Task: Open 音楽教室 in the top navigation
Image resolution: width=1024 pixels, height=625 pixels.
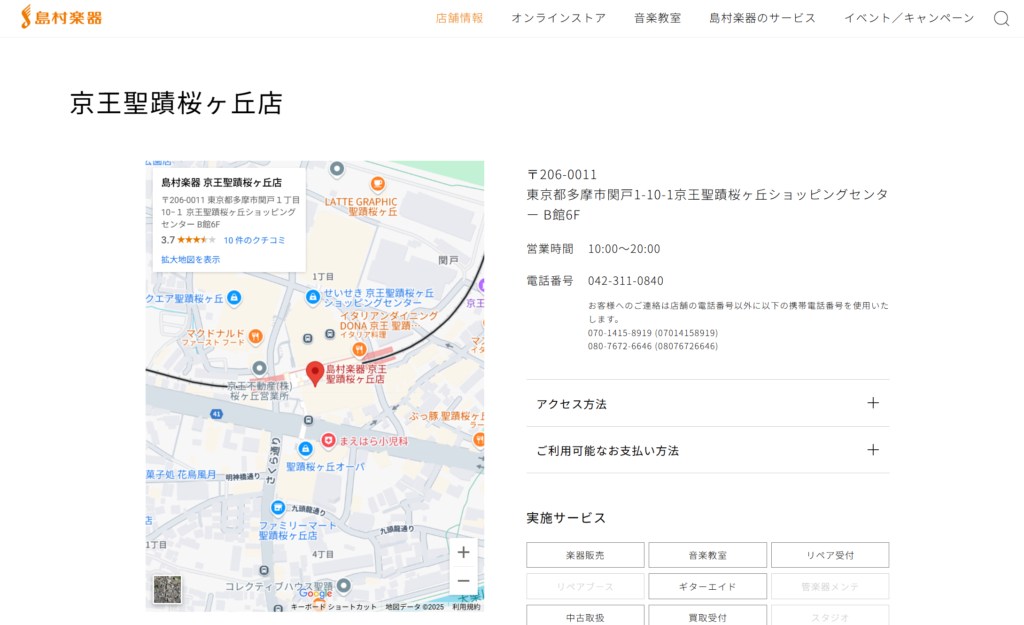Action: click(x=657, y=18)
